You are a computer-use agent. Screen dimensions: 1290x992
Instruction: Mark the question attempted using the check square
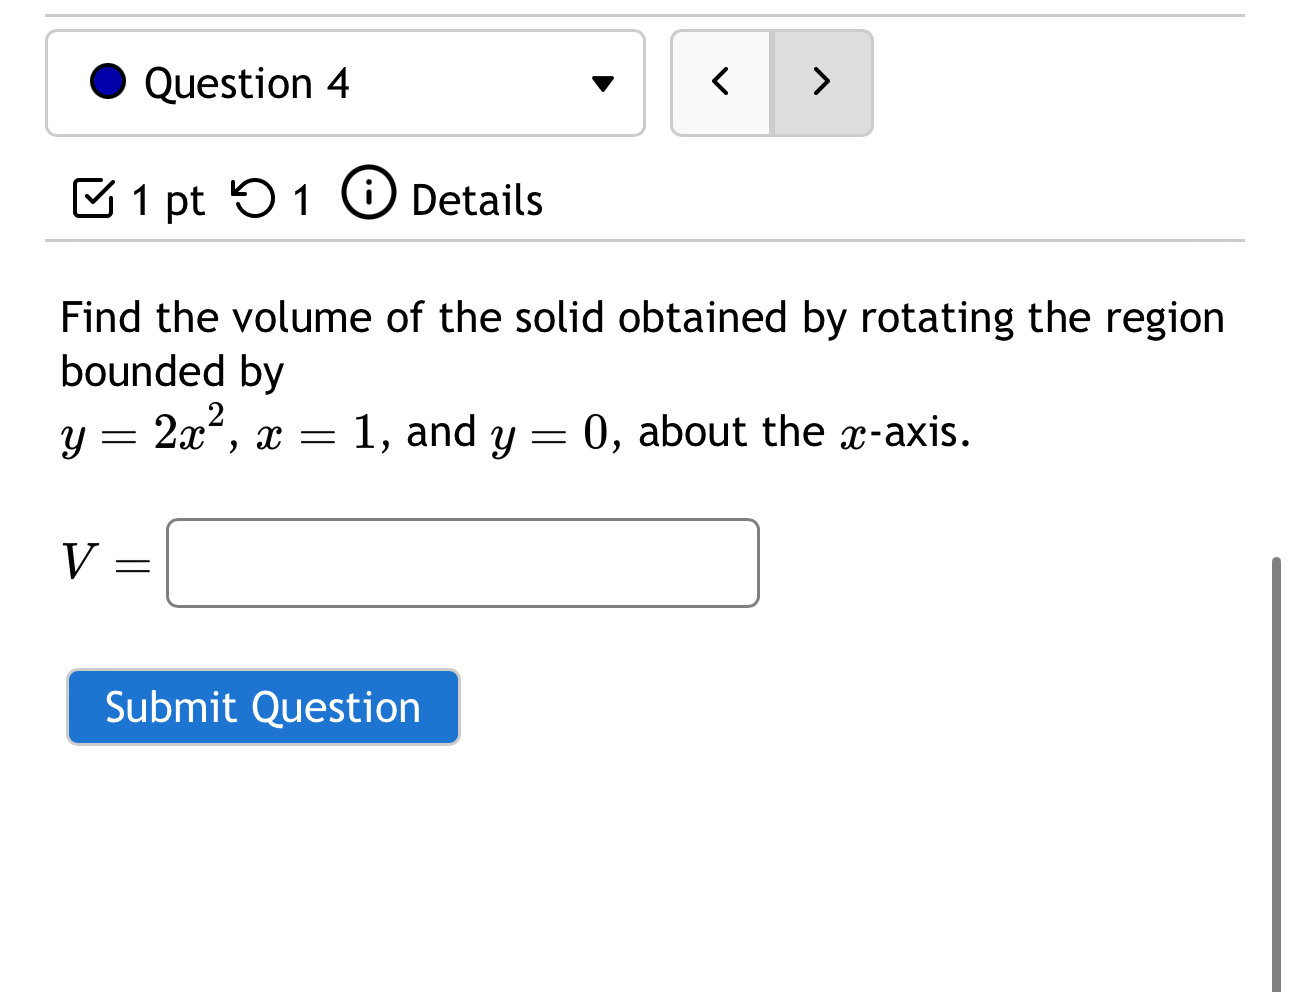click(95, 199)
